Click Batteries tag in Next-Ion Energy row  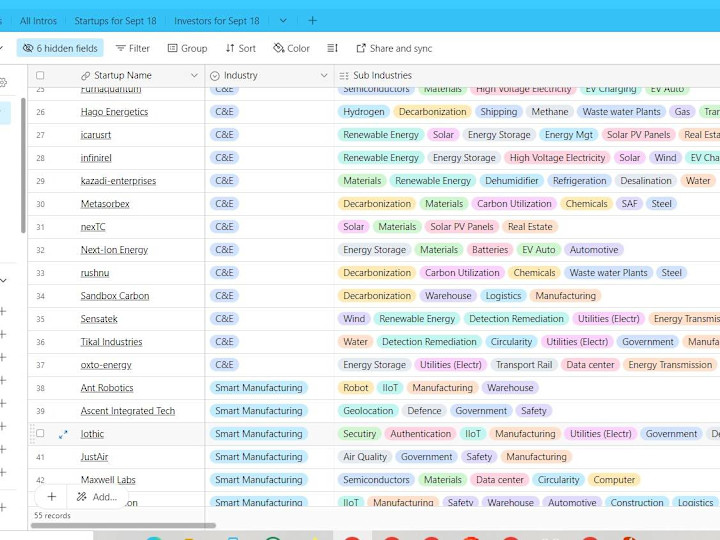click(x=490, y=250)
